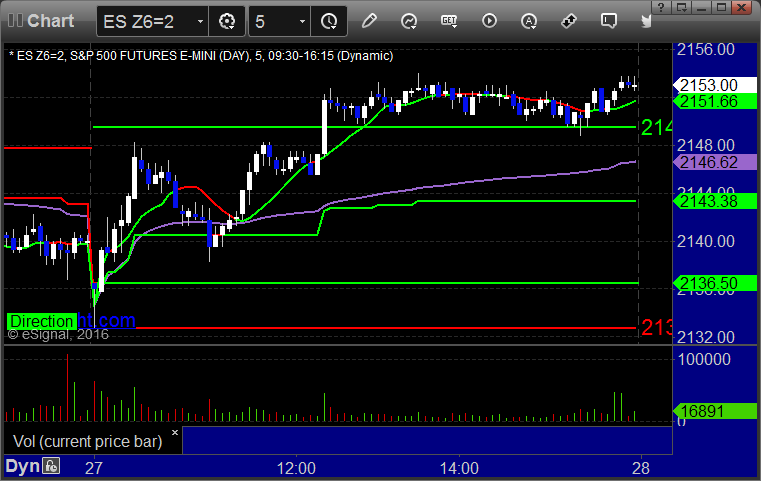Click the green 2136.50 price marker
This screenshot has height=481, width=761.
pyautogui.click(x=714, y=283)
